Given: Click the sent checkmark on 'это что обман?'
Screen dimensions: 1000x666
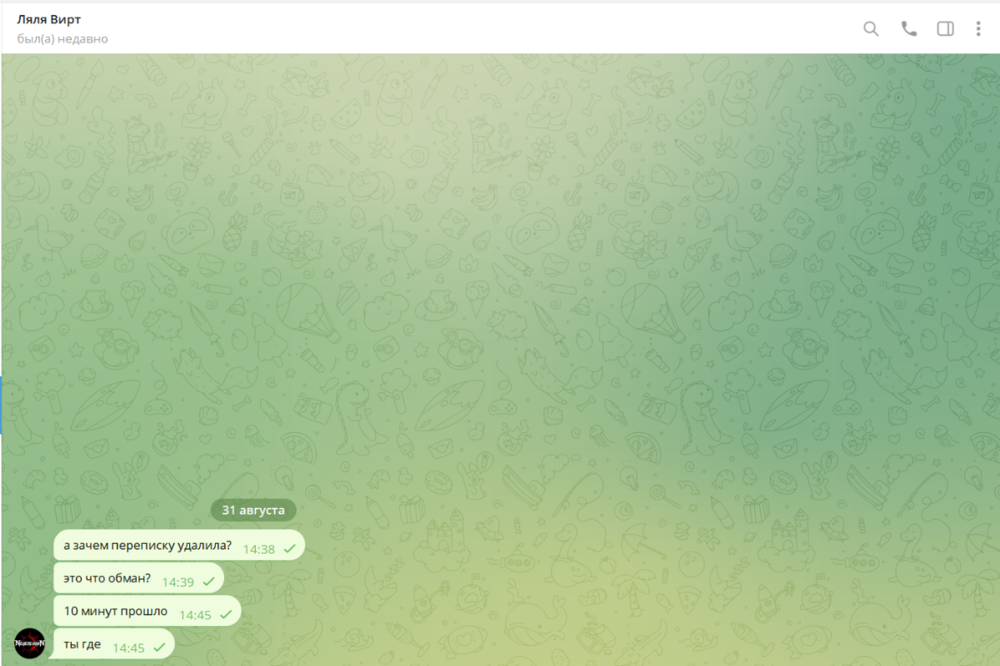Looking at the screenshot, I should pos(208,581).
